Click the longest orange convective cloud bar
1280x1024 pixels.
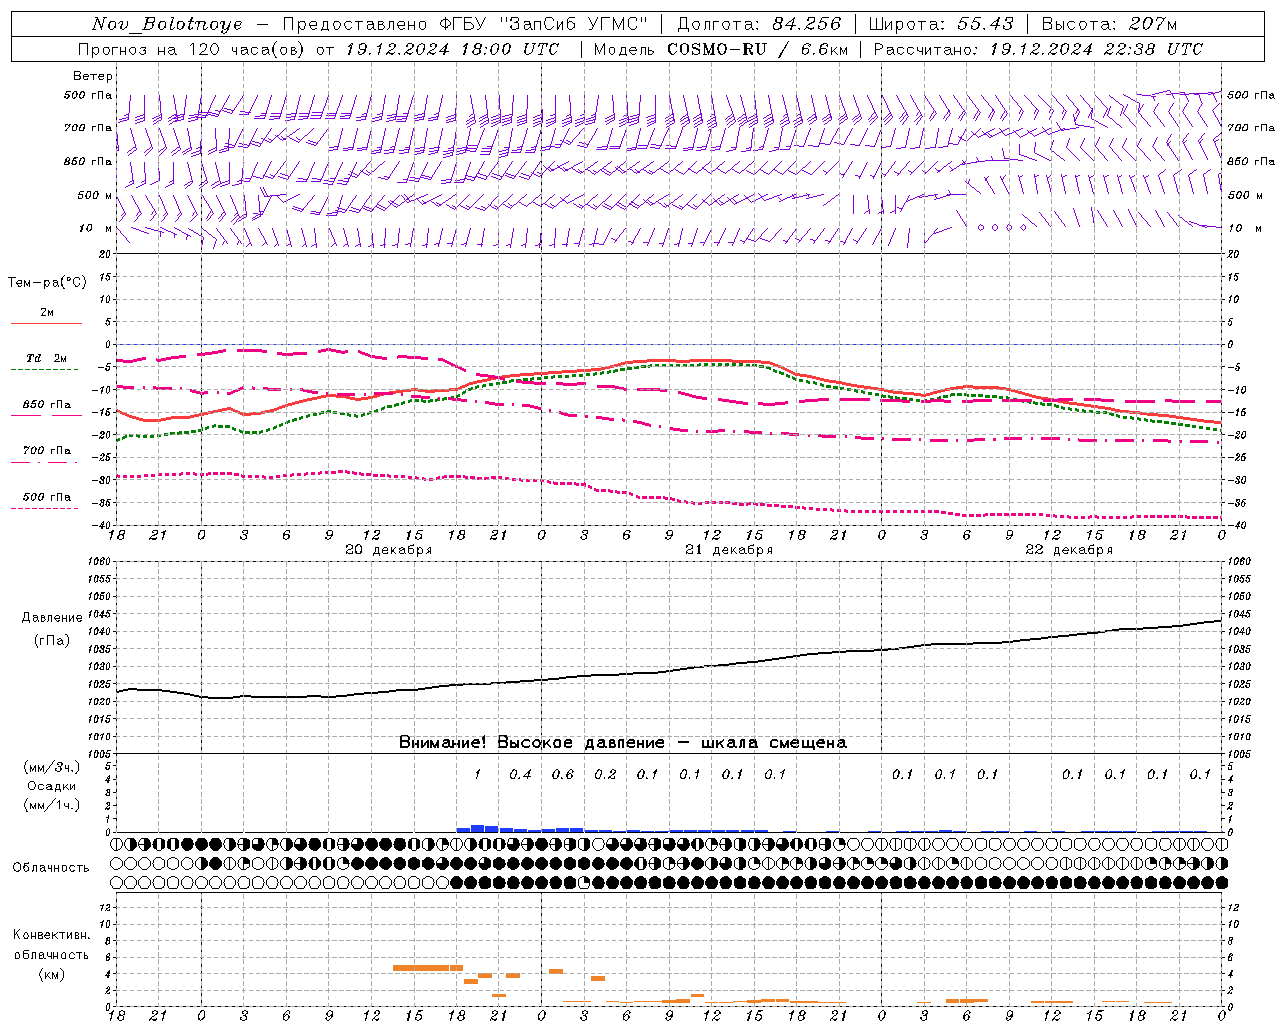[428, 968]
